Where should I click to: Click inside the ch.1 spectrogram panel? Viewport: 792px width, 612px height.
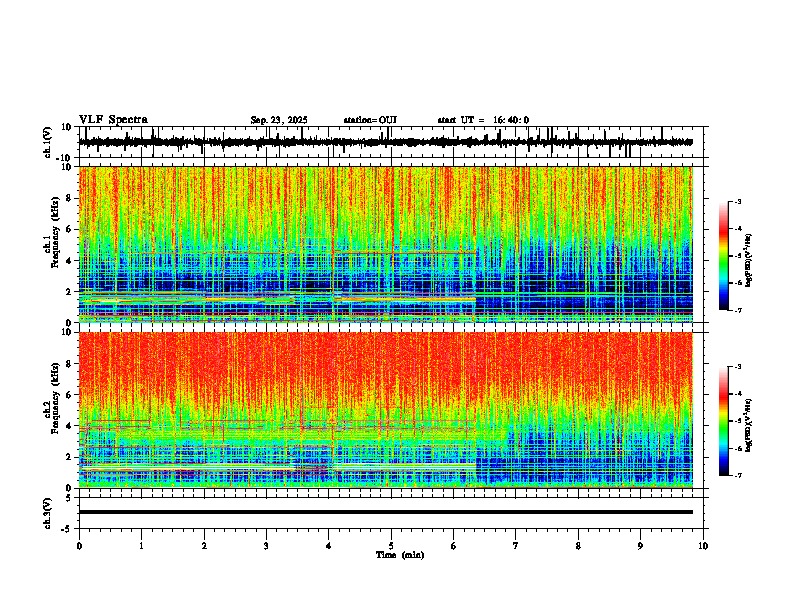pyautogui.click(x=386, y=244)
